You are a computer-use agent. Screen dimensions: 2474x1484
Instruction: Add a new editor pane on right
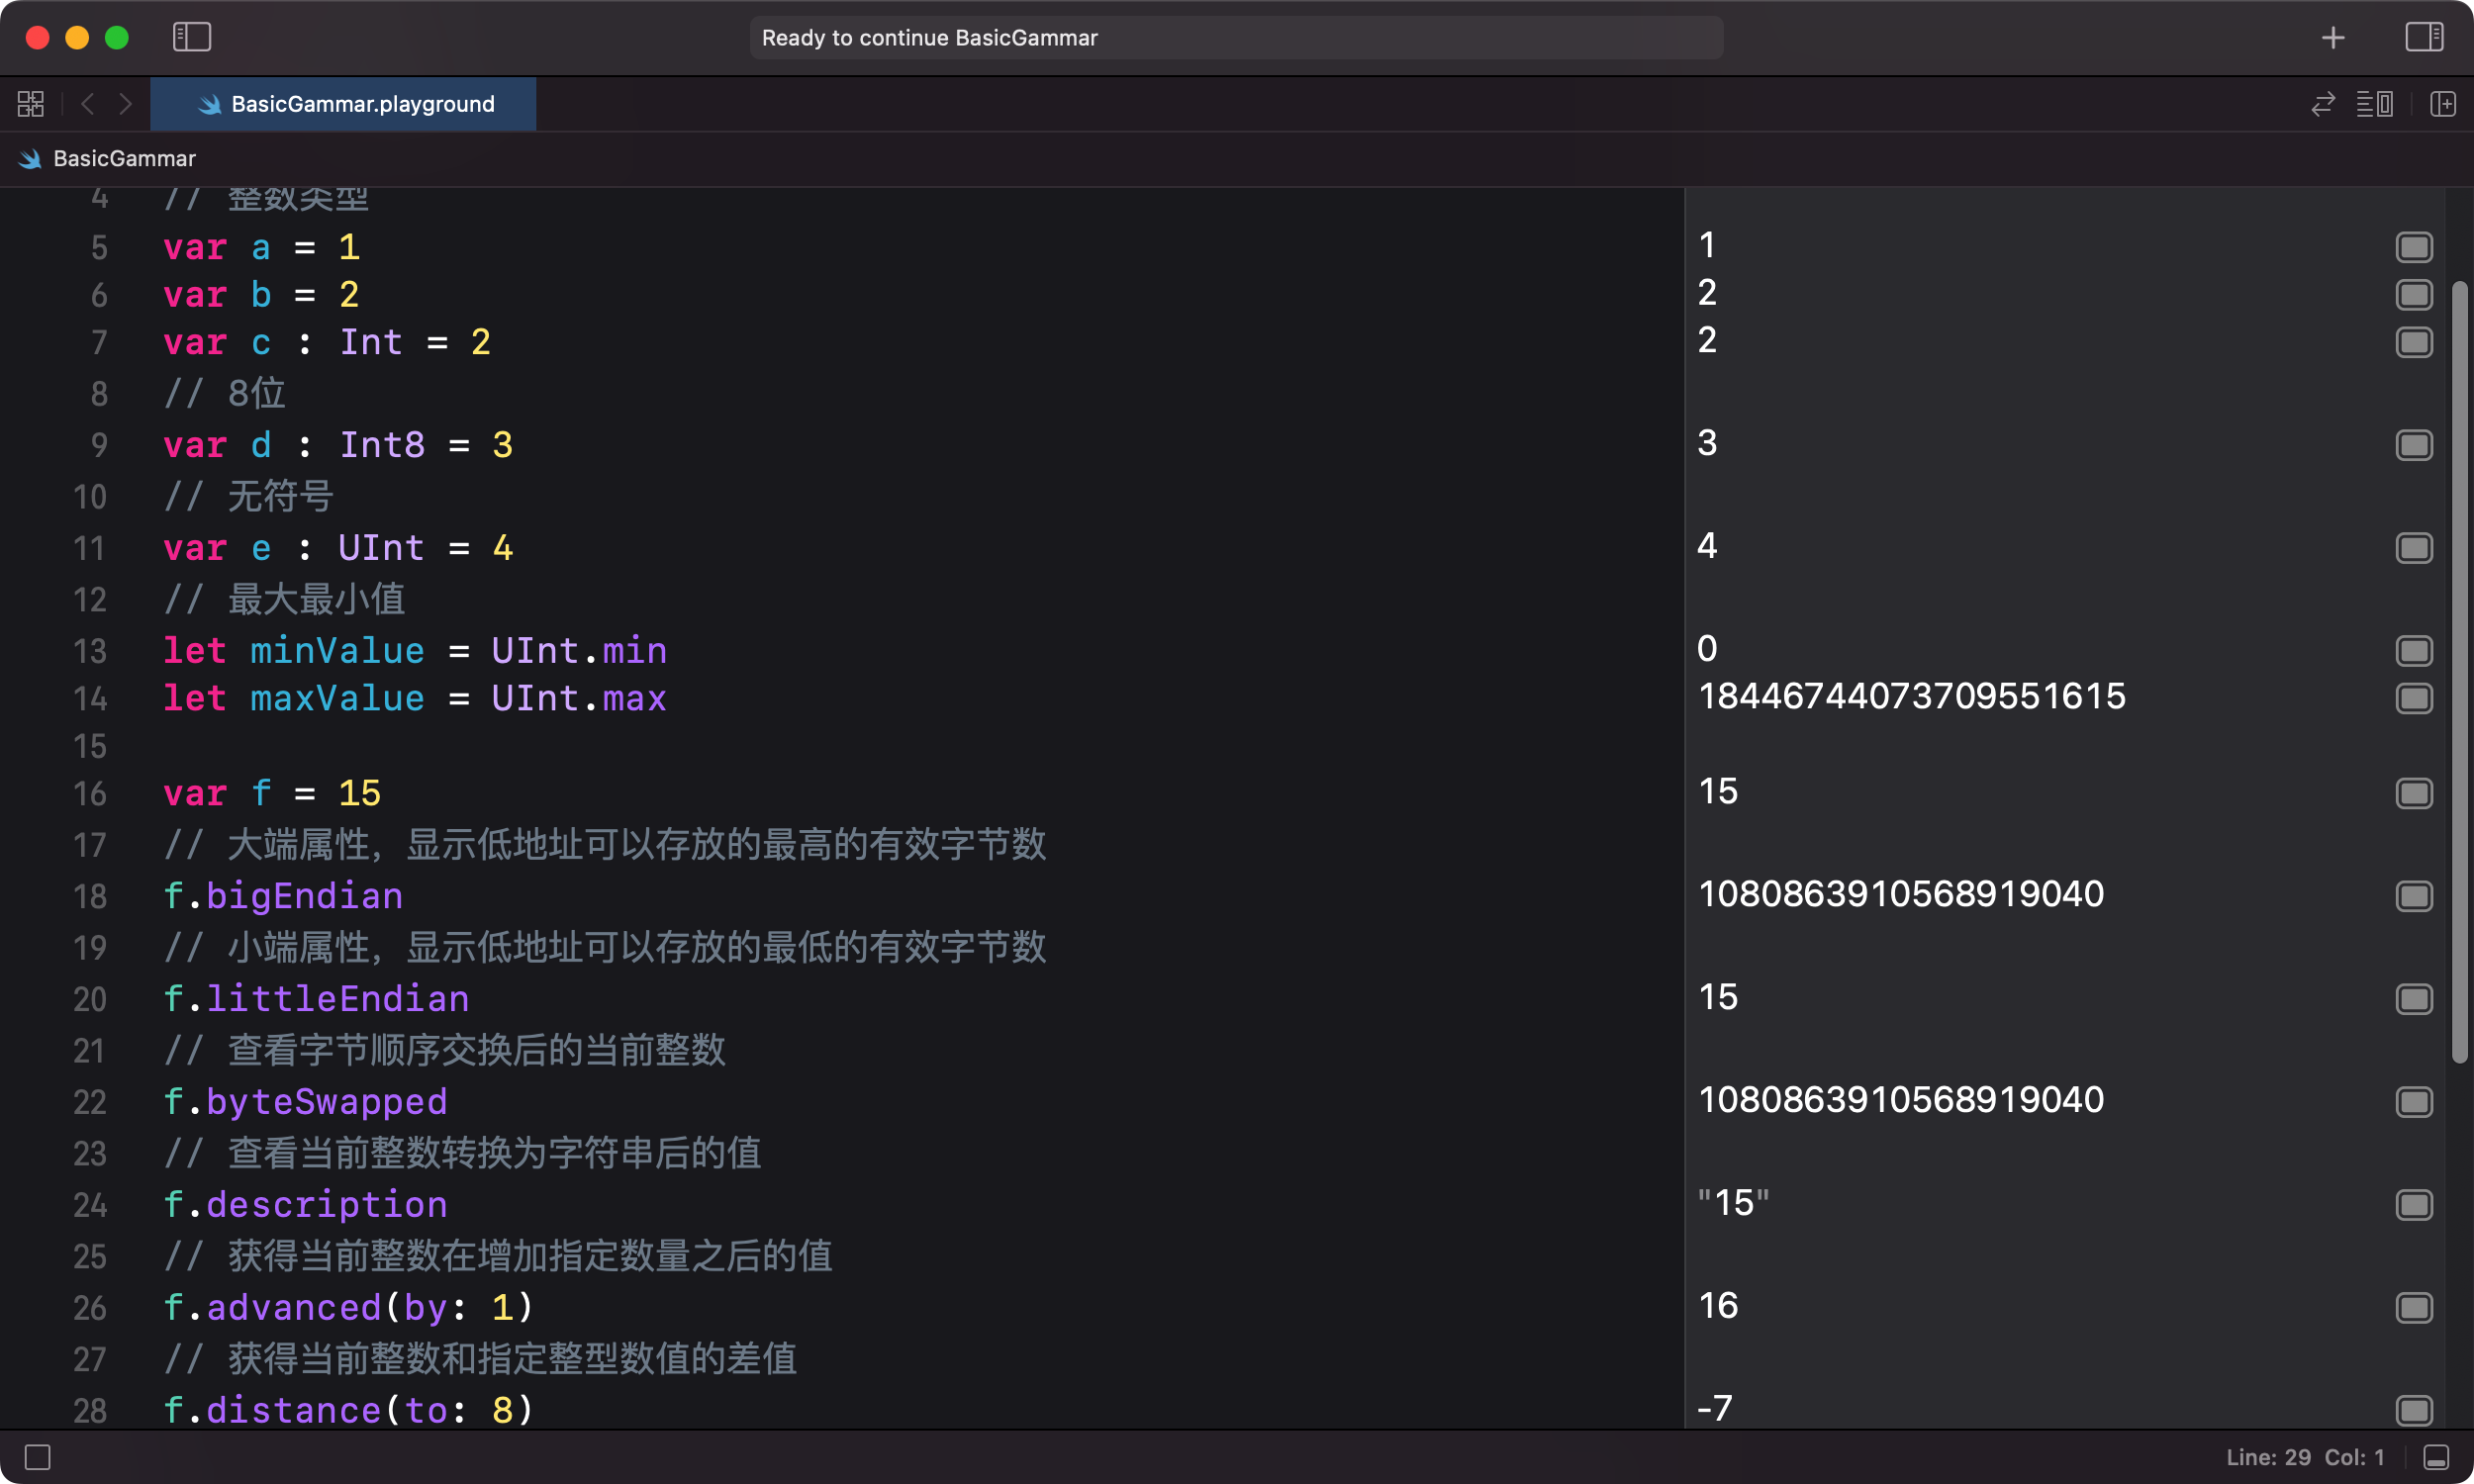point(2443,104)
